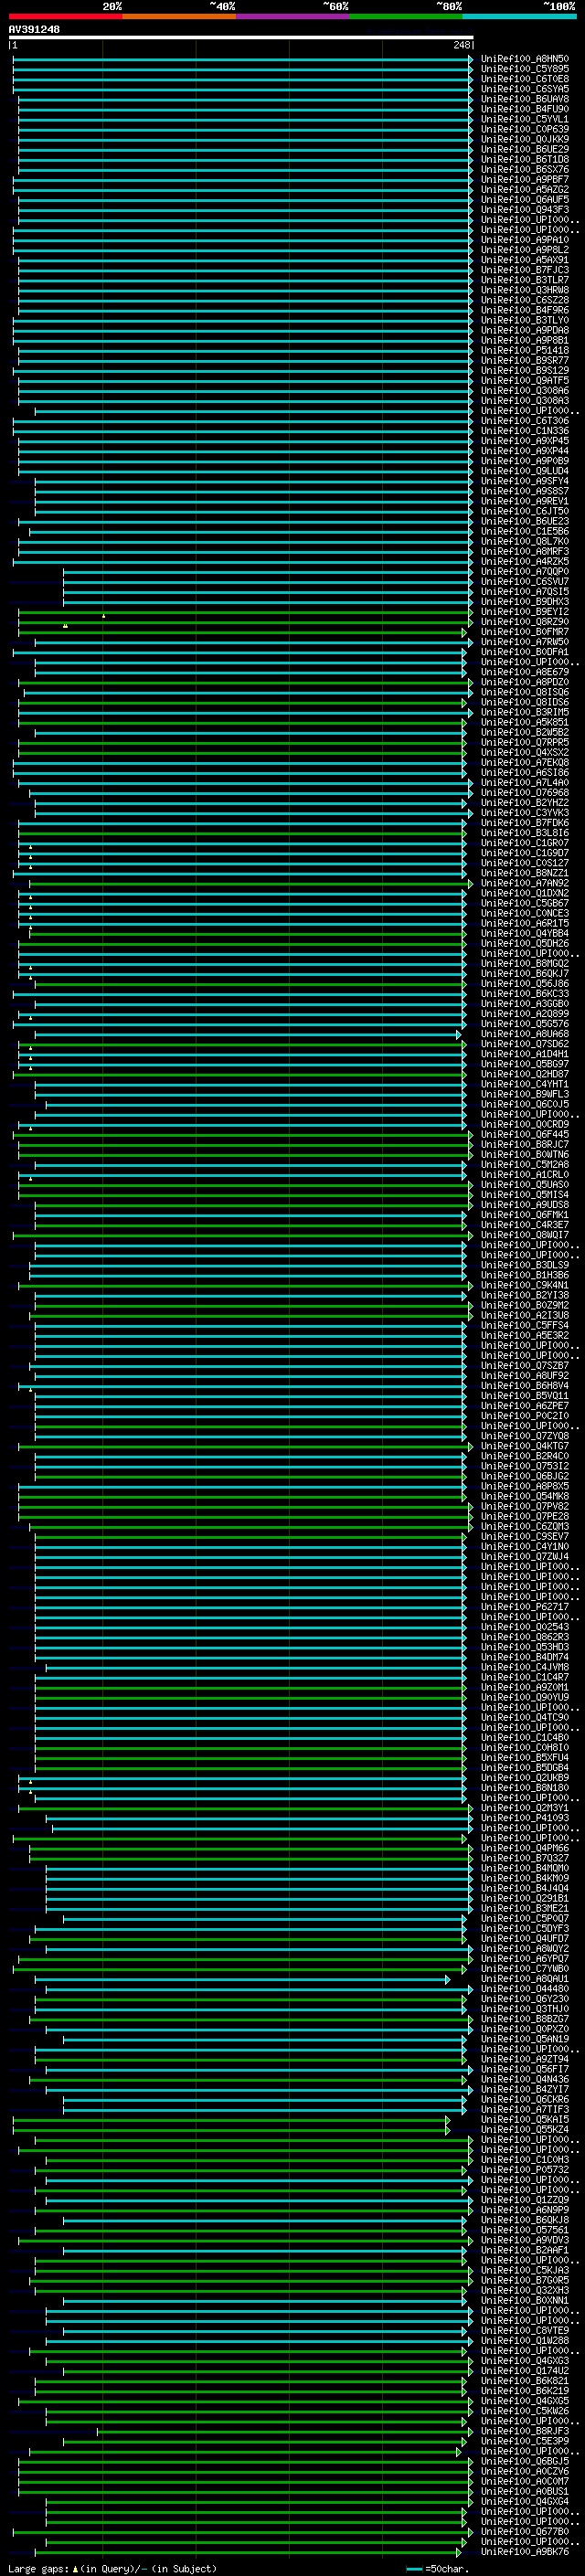
Task: Click the UniRef100_B3ME21 label
Action: pos(525,1908)
